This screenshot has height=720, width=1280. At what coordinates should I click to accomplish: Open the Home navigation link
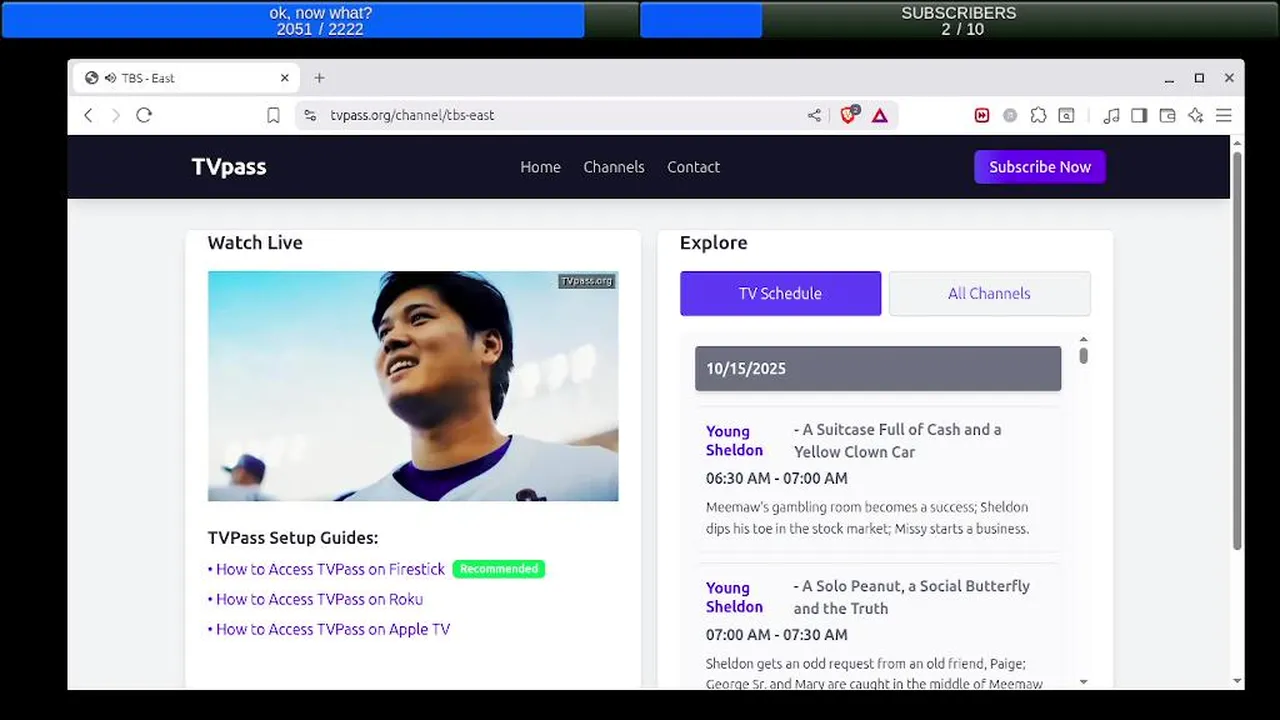pyautogui.click(x=540, y=167)
